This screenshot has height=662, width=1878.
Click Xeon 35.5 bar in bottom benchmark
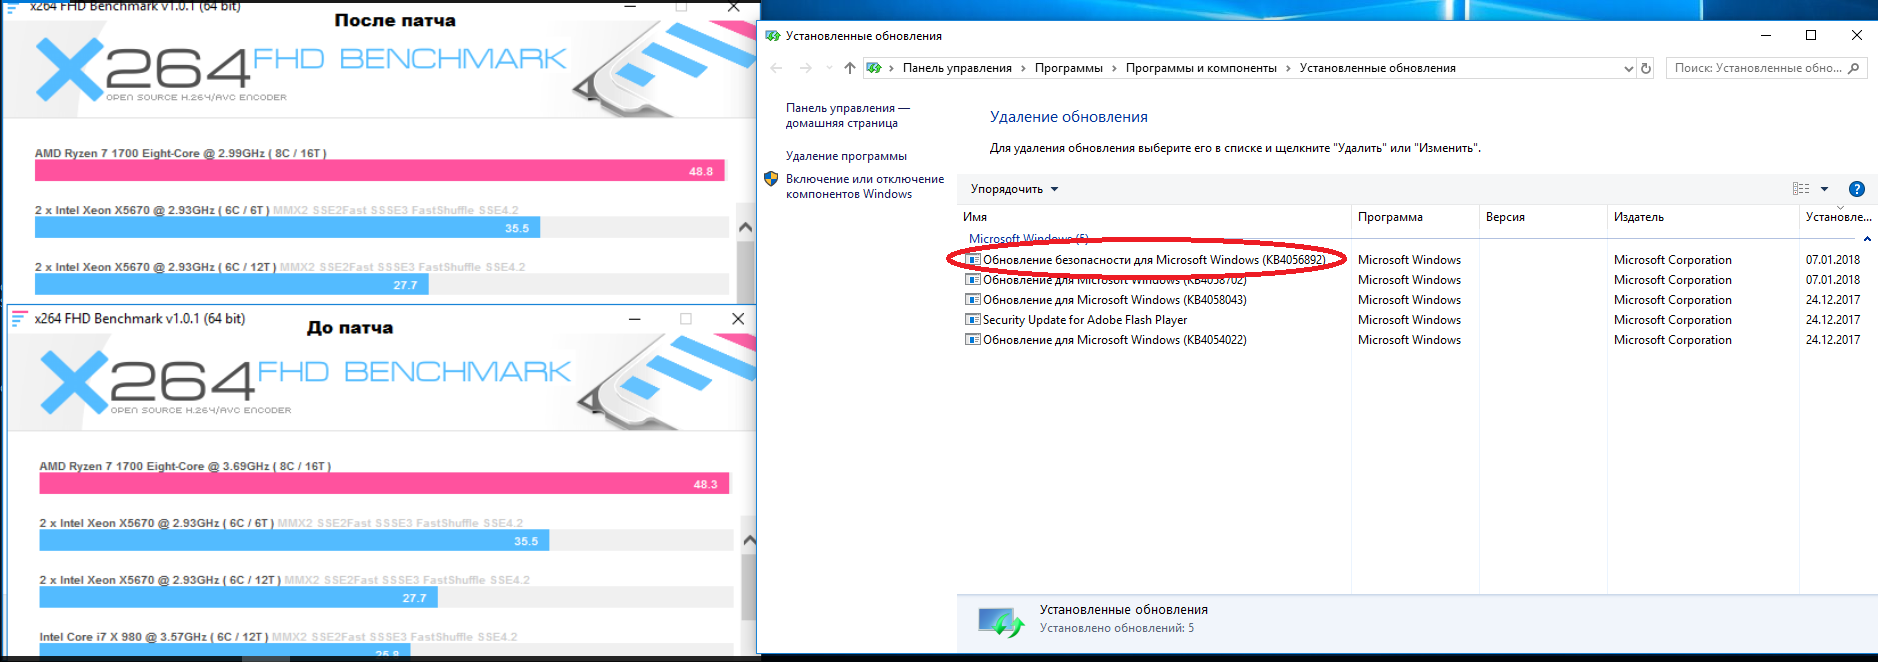pos(294,541)
